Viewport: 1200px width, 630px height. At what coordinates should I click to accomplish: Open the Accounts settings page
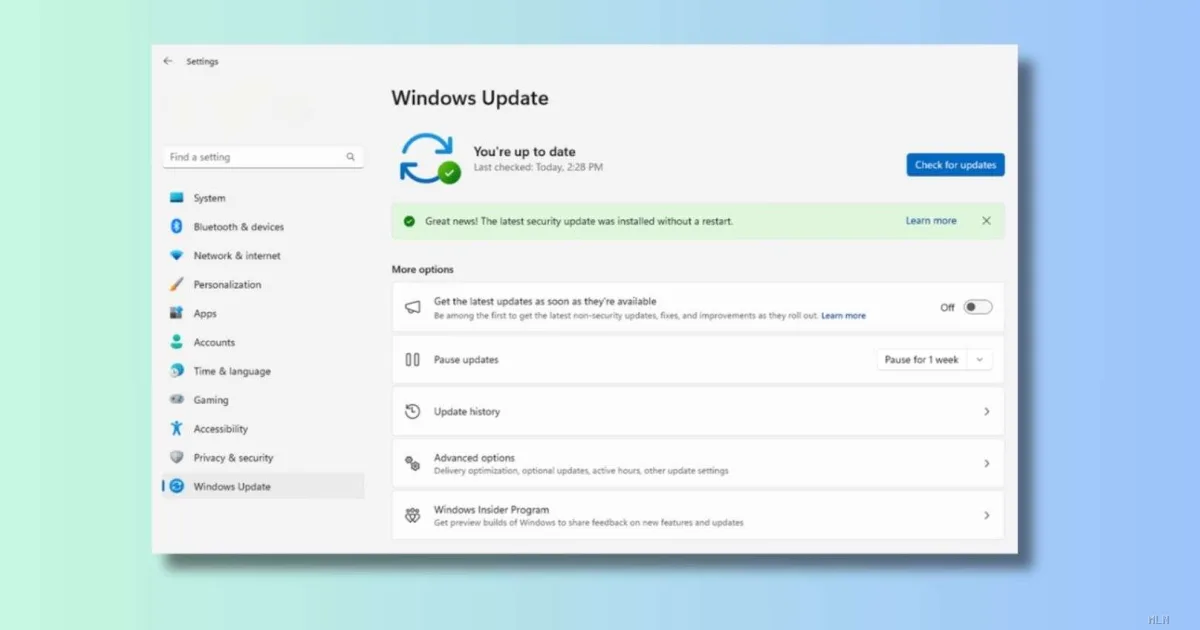coord(214,342)
